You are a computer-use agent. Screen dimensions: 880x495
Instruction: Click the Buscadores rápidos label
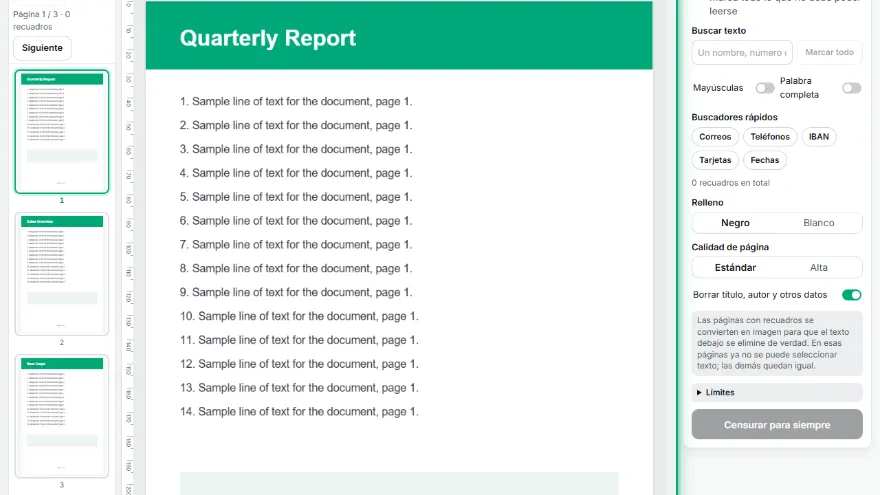pos(734,117)
